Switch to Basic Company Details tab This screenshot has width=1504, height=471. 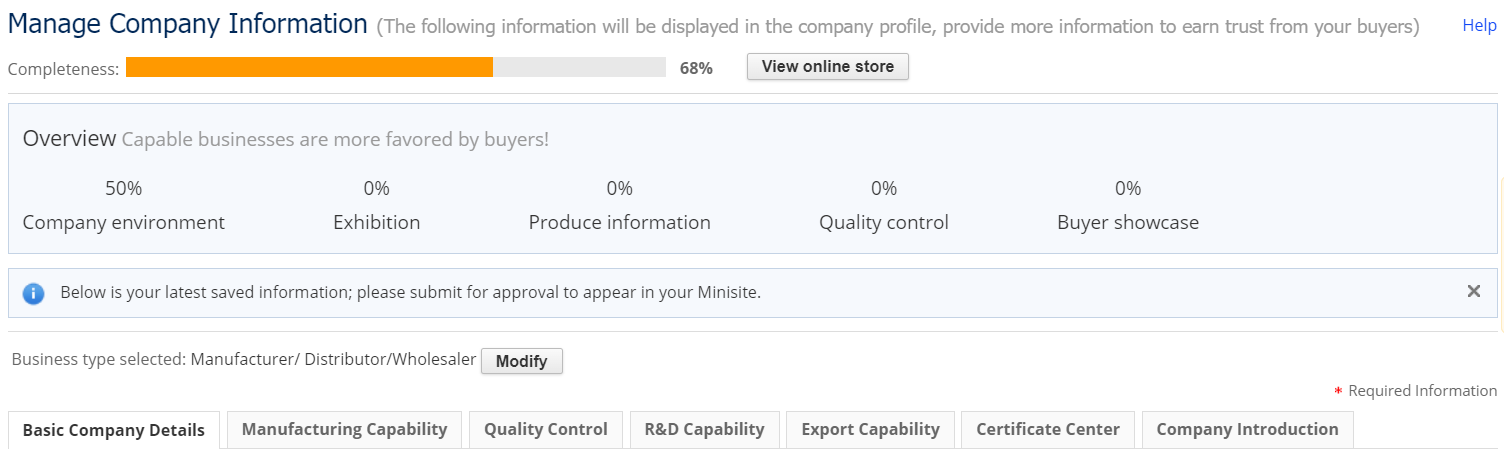point(114,430)
